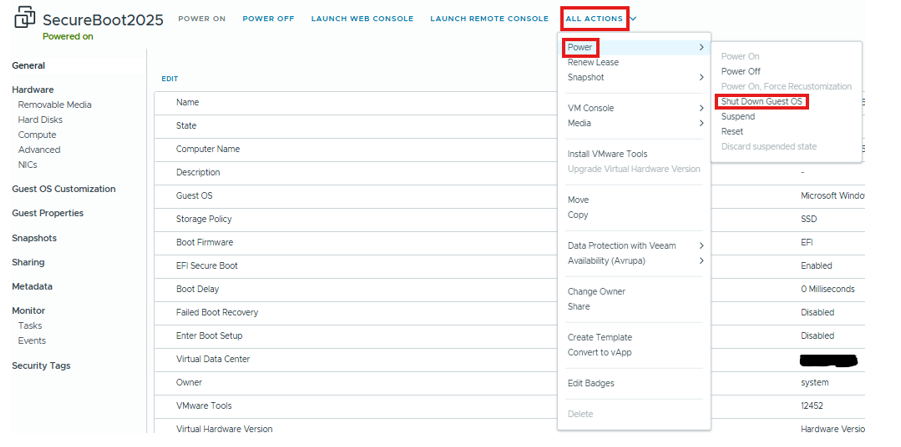This screenshot has width=901, height=447.
Task: Select Reset in the Power submenu
Action: coord(732,132)
